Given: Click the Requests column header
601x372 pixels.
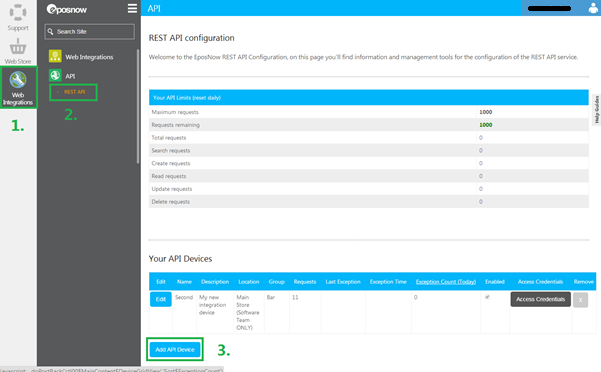Looking at the screenshot, I should [x=305, y=282].
